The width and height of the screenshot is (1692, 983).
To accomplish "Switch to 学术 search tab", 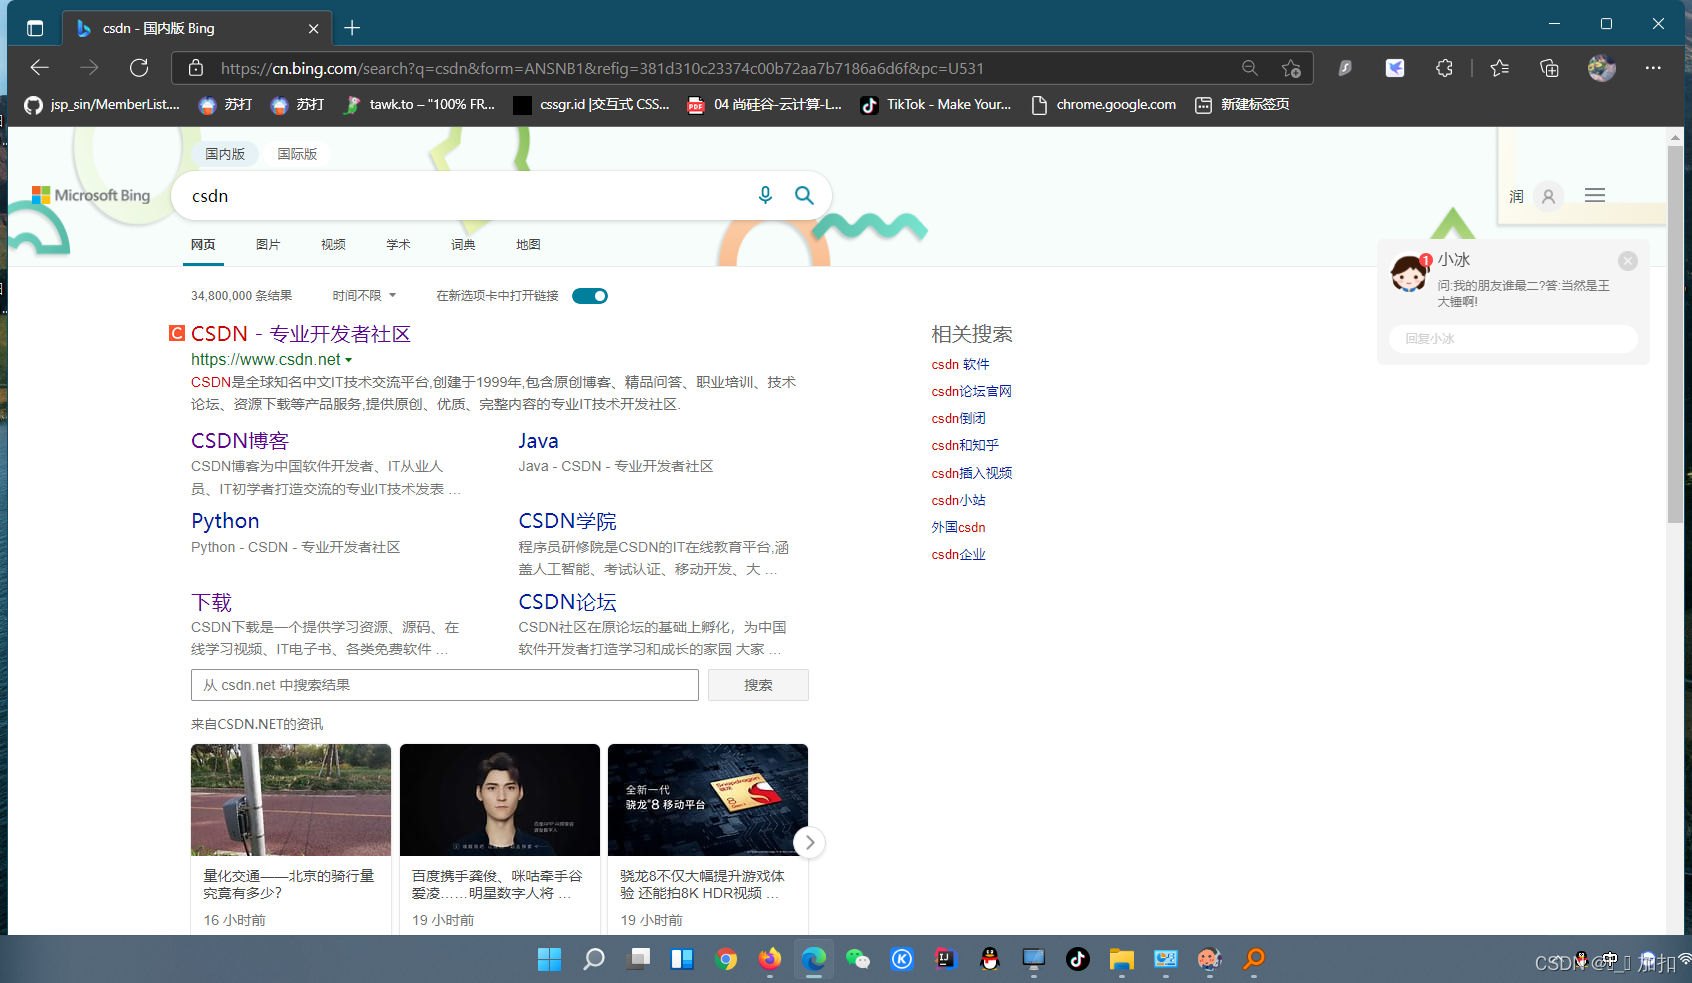I will click(x=398, y=245).
